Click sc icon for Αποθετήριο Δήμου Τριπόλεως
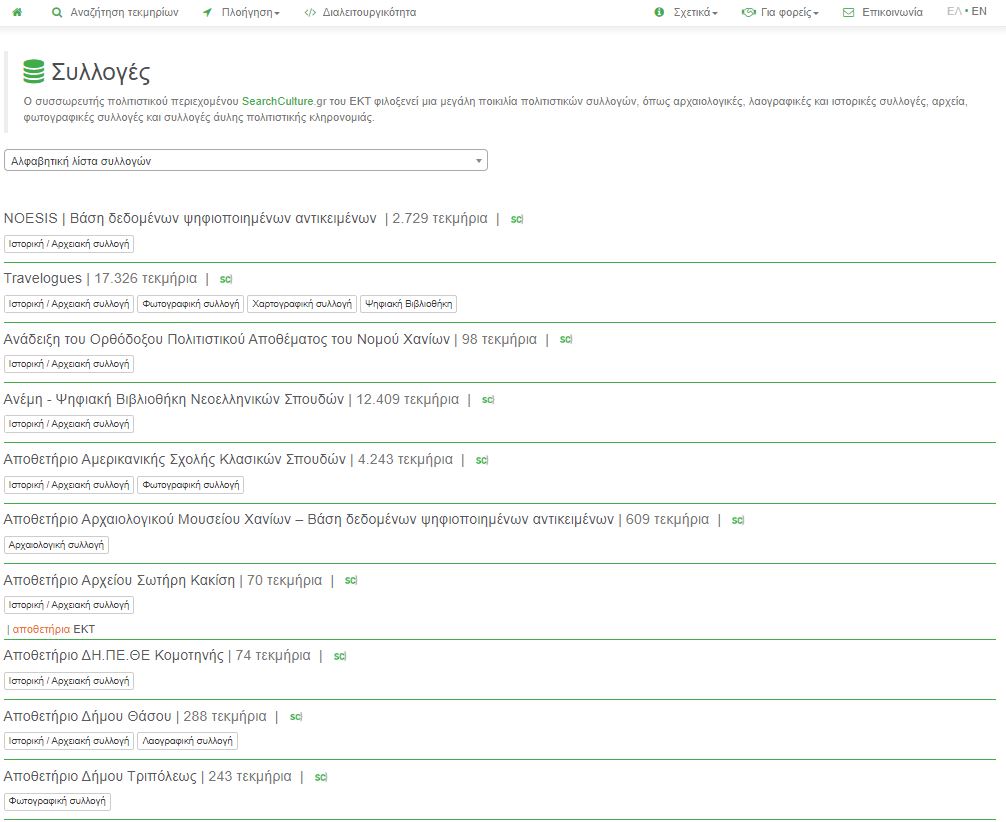This screenshot has height=822, width=1006. tap(320, 777)
